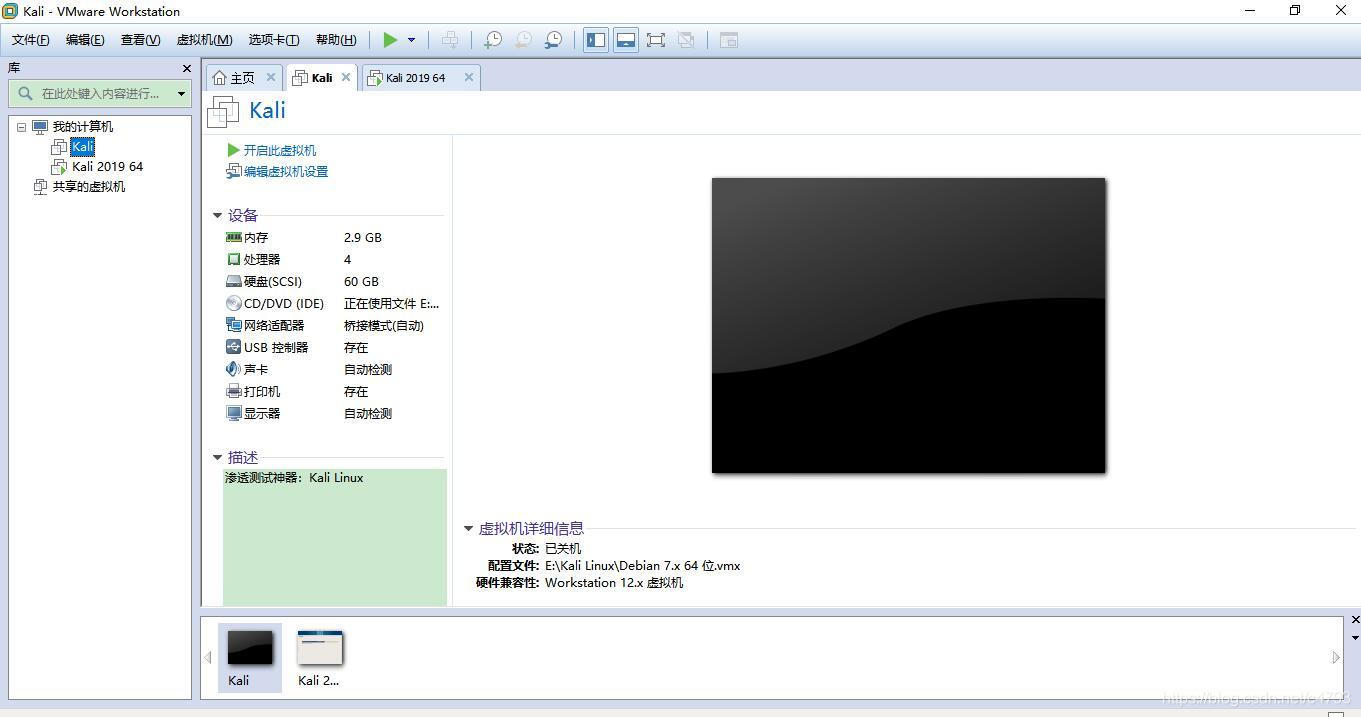Click the 60 GB hard disk value
1361x717 pixels.
click(361, 282)
